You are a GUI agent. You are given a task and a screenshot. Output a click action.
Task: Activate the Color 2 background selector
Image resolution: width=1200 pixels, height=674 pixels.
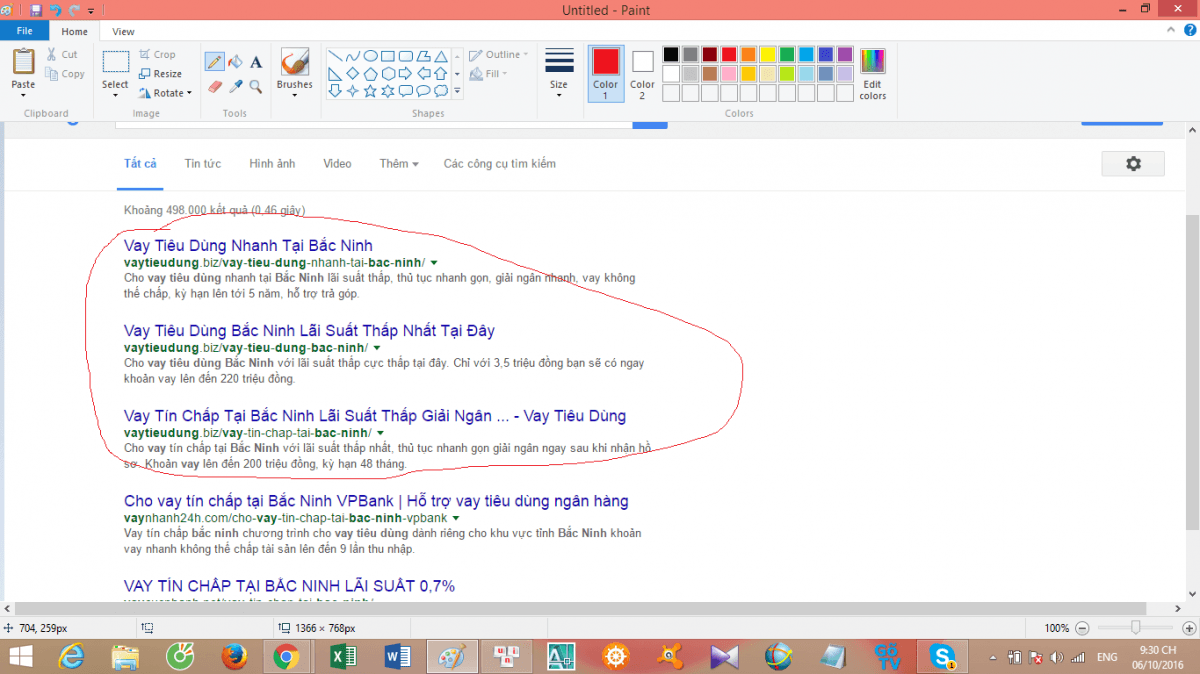click(x=643, y=74)
